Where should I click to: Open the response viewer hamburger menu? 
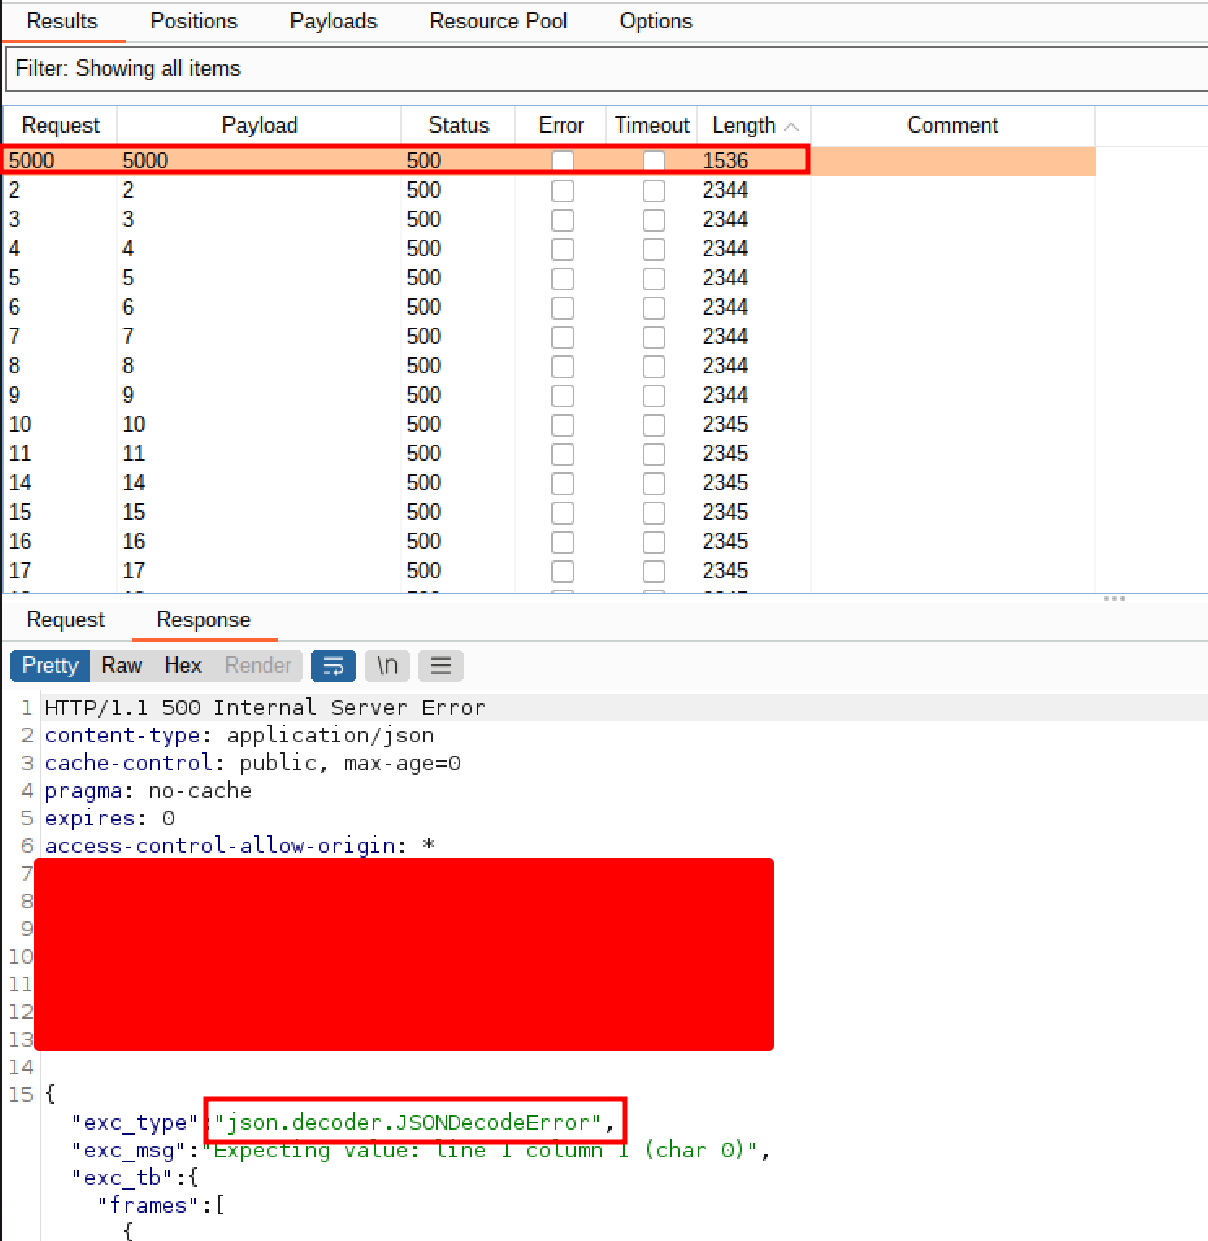click(x=441, y=666)
